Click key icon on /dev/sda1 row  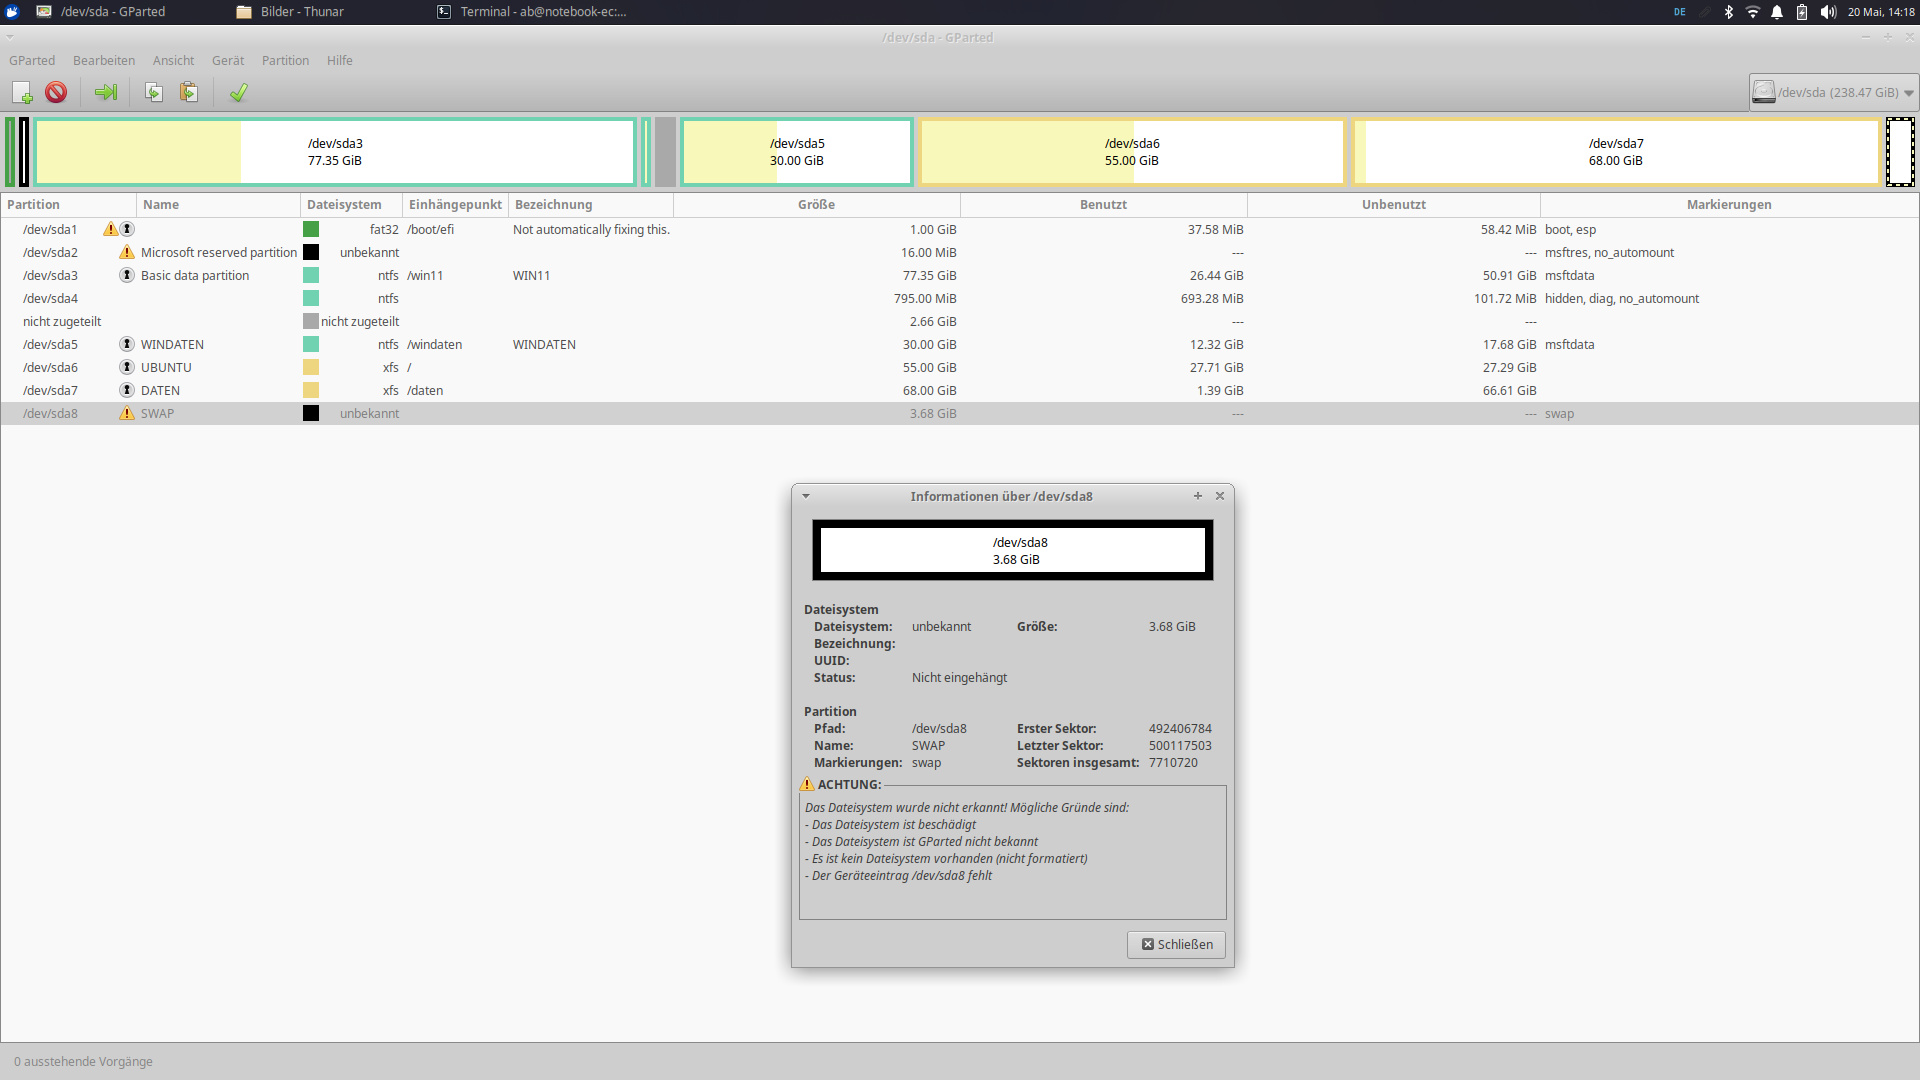[127, 230]
